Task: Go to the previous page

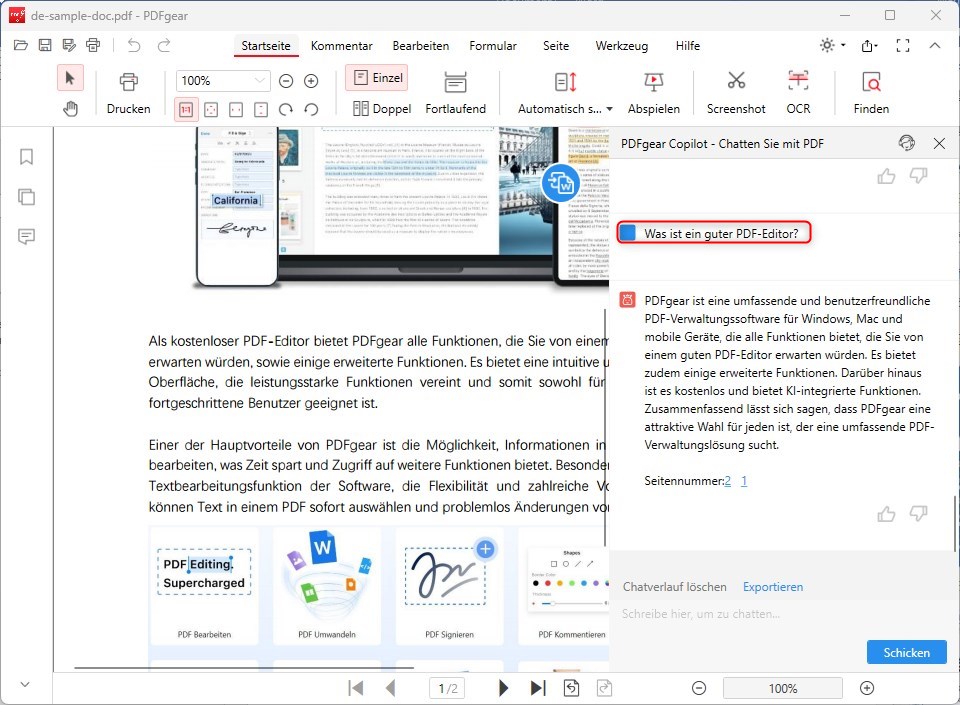Action: click(x=391, y=688)
